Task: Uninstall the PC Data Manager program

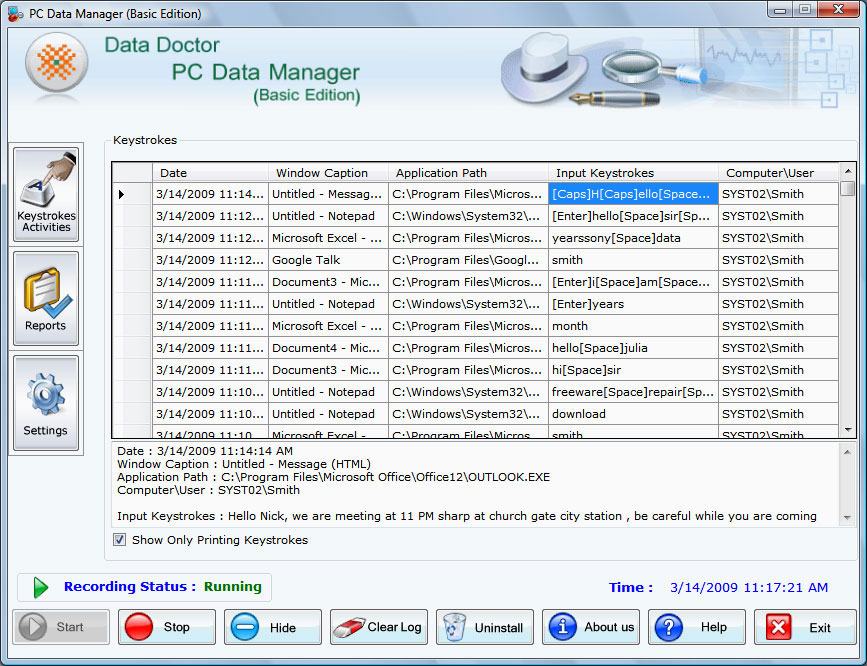Action: (484, 627)
